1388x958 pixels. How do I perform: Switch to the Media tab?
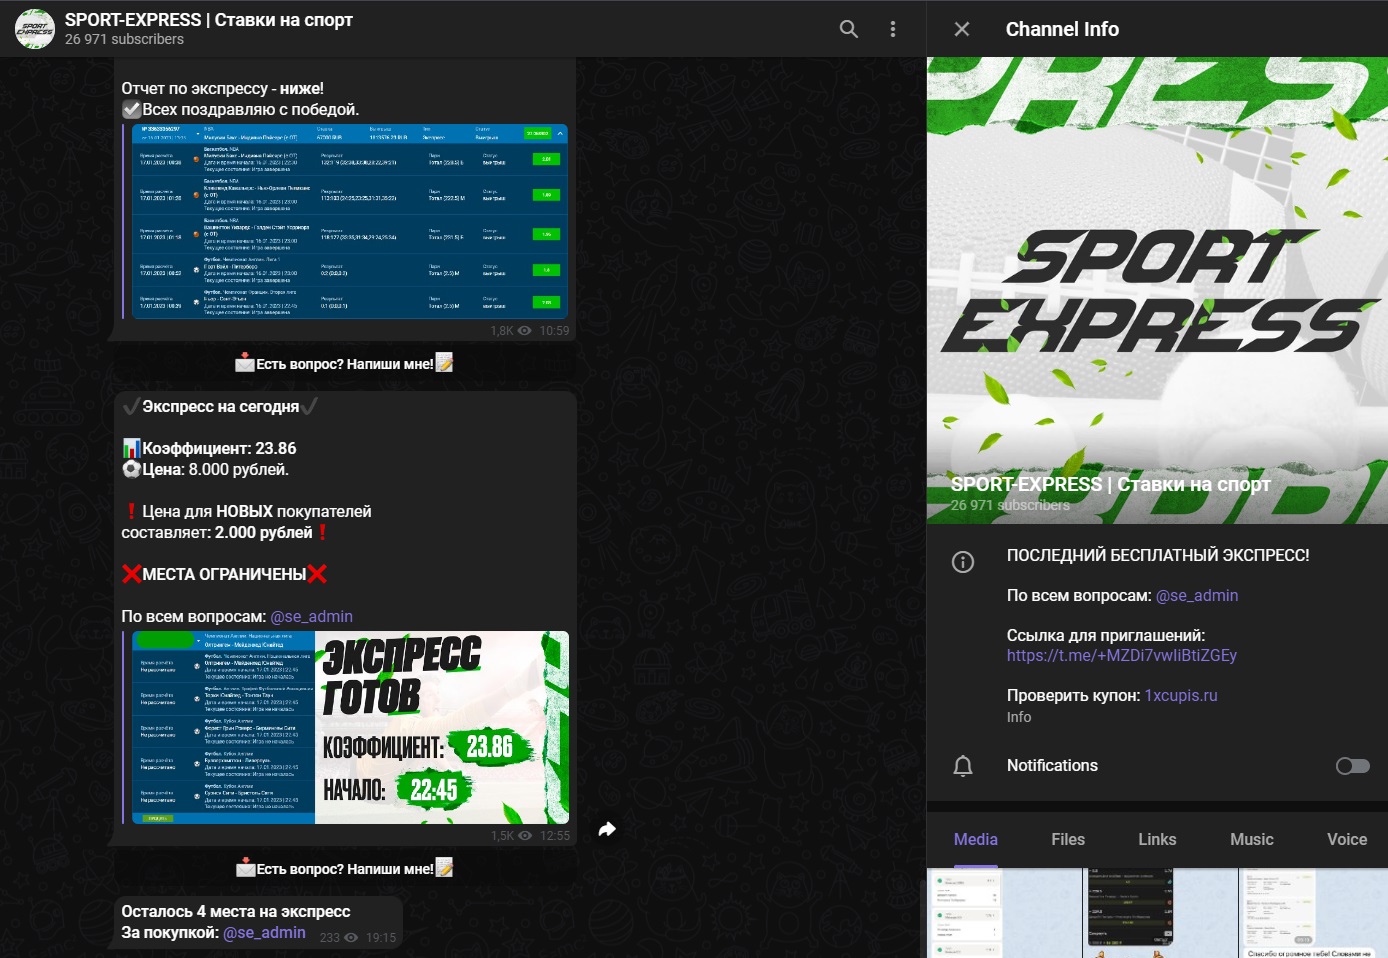975,839
